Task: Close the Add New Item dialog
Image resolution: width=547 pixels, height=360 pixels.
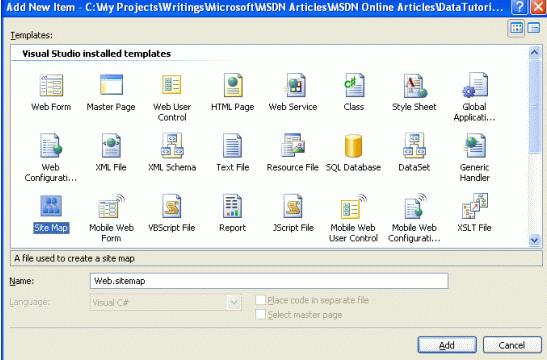Action: [538, 7]
